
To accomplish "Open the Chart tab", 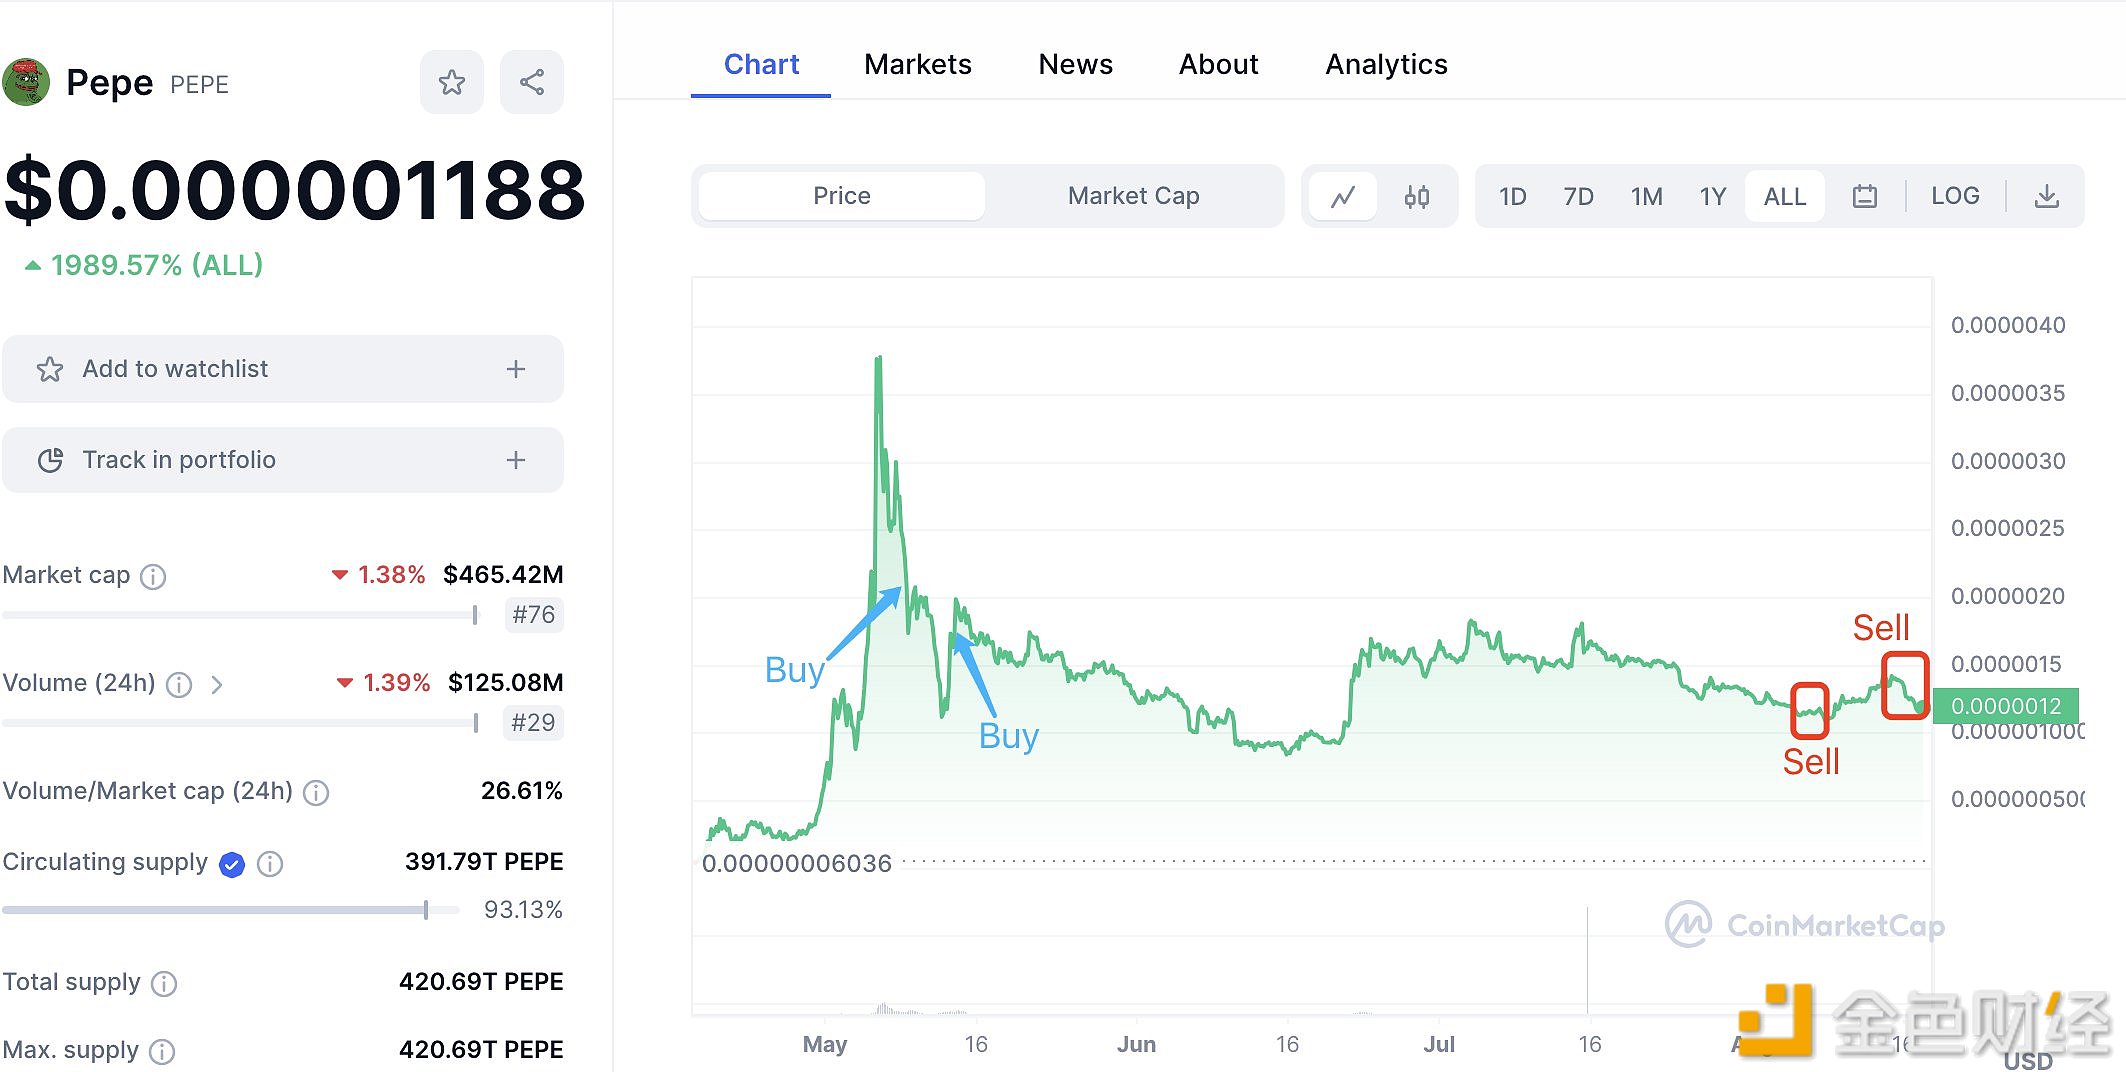I will coord(761,65).
